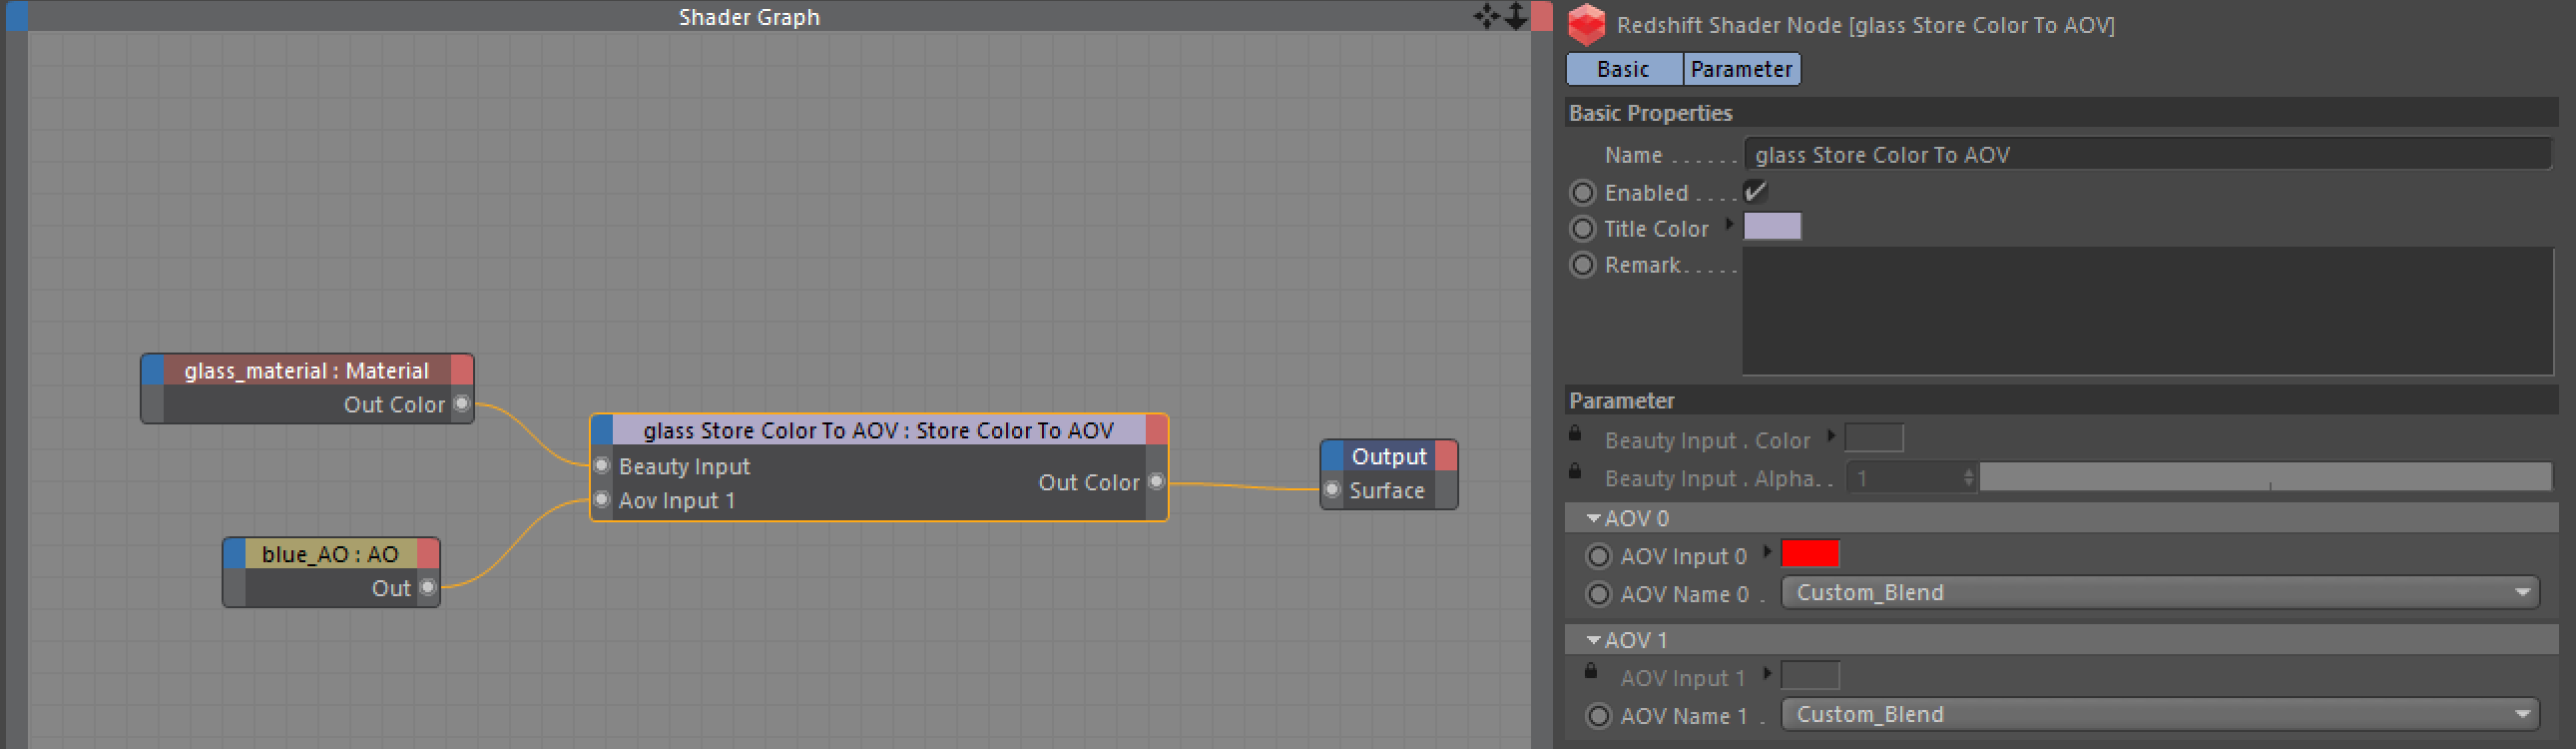Select the glass Store Color To AOV node title

click(x=878, y=430)
